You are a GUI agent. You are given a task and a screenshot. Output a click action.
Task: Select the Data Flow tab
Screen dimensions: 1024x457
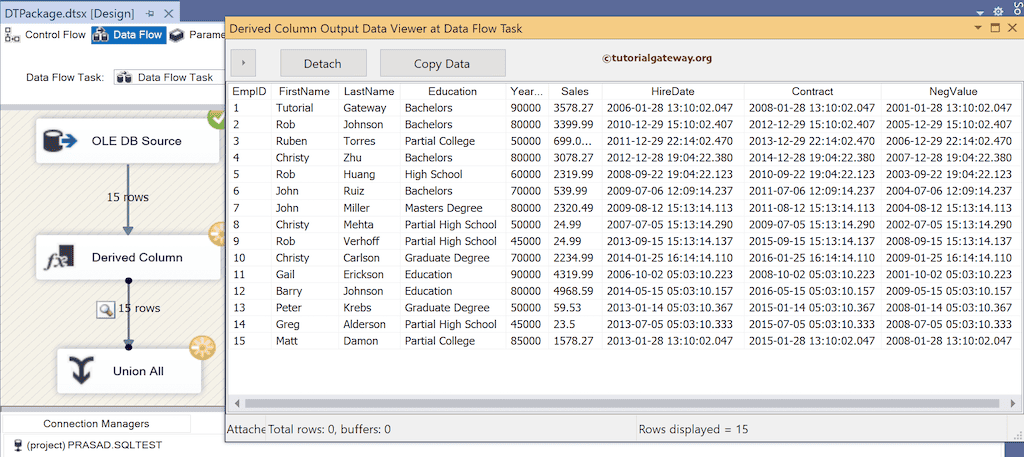(x=128, y=35)
